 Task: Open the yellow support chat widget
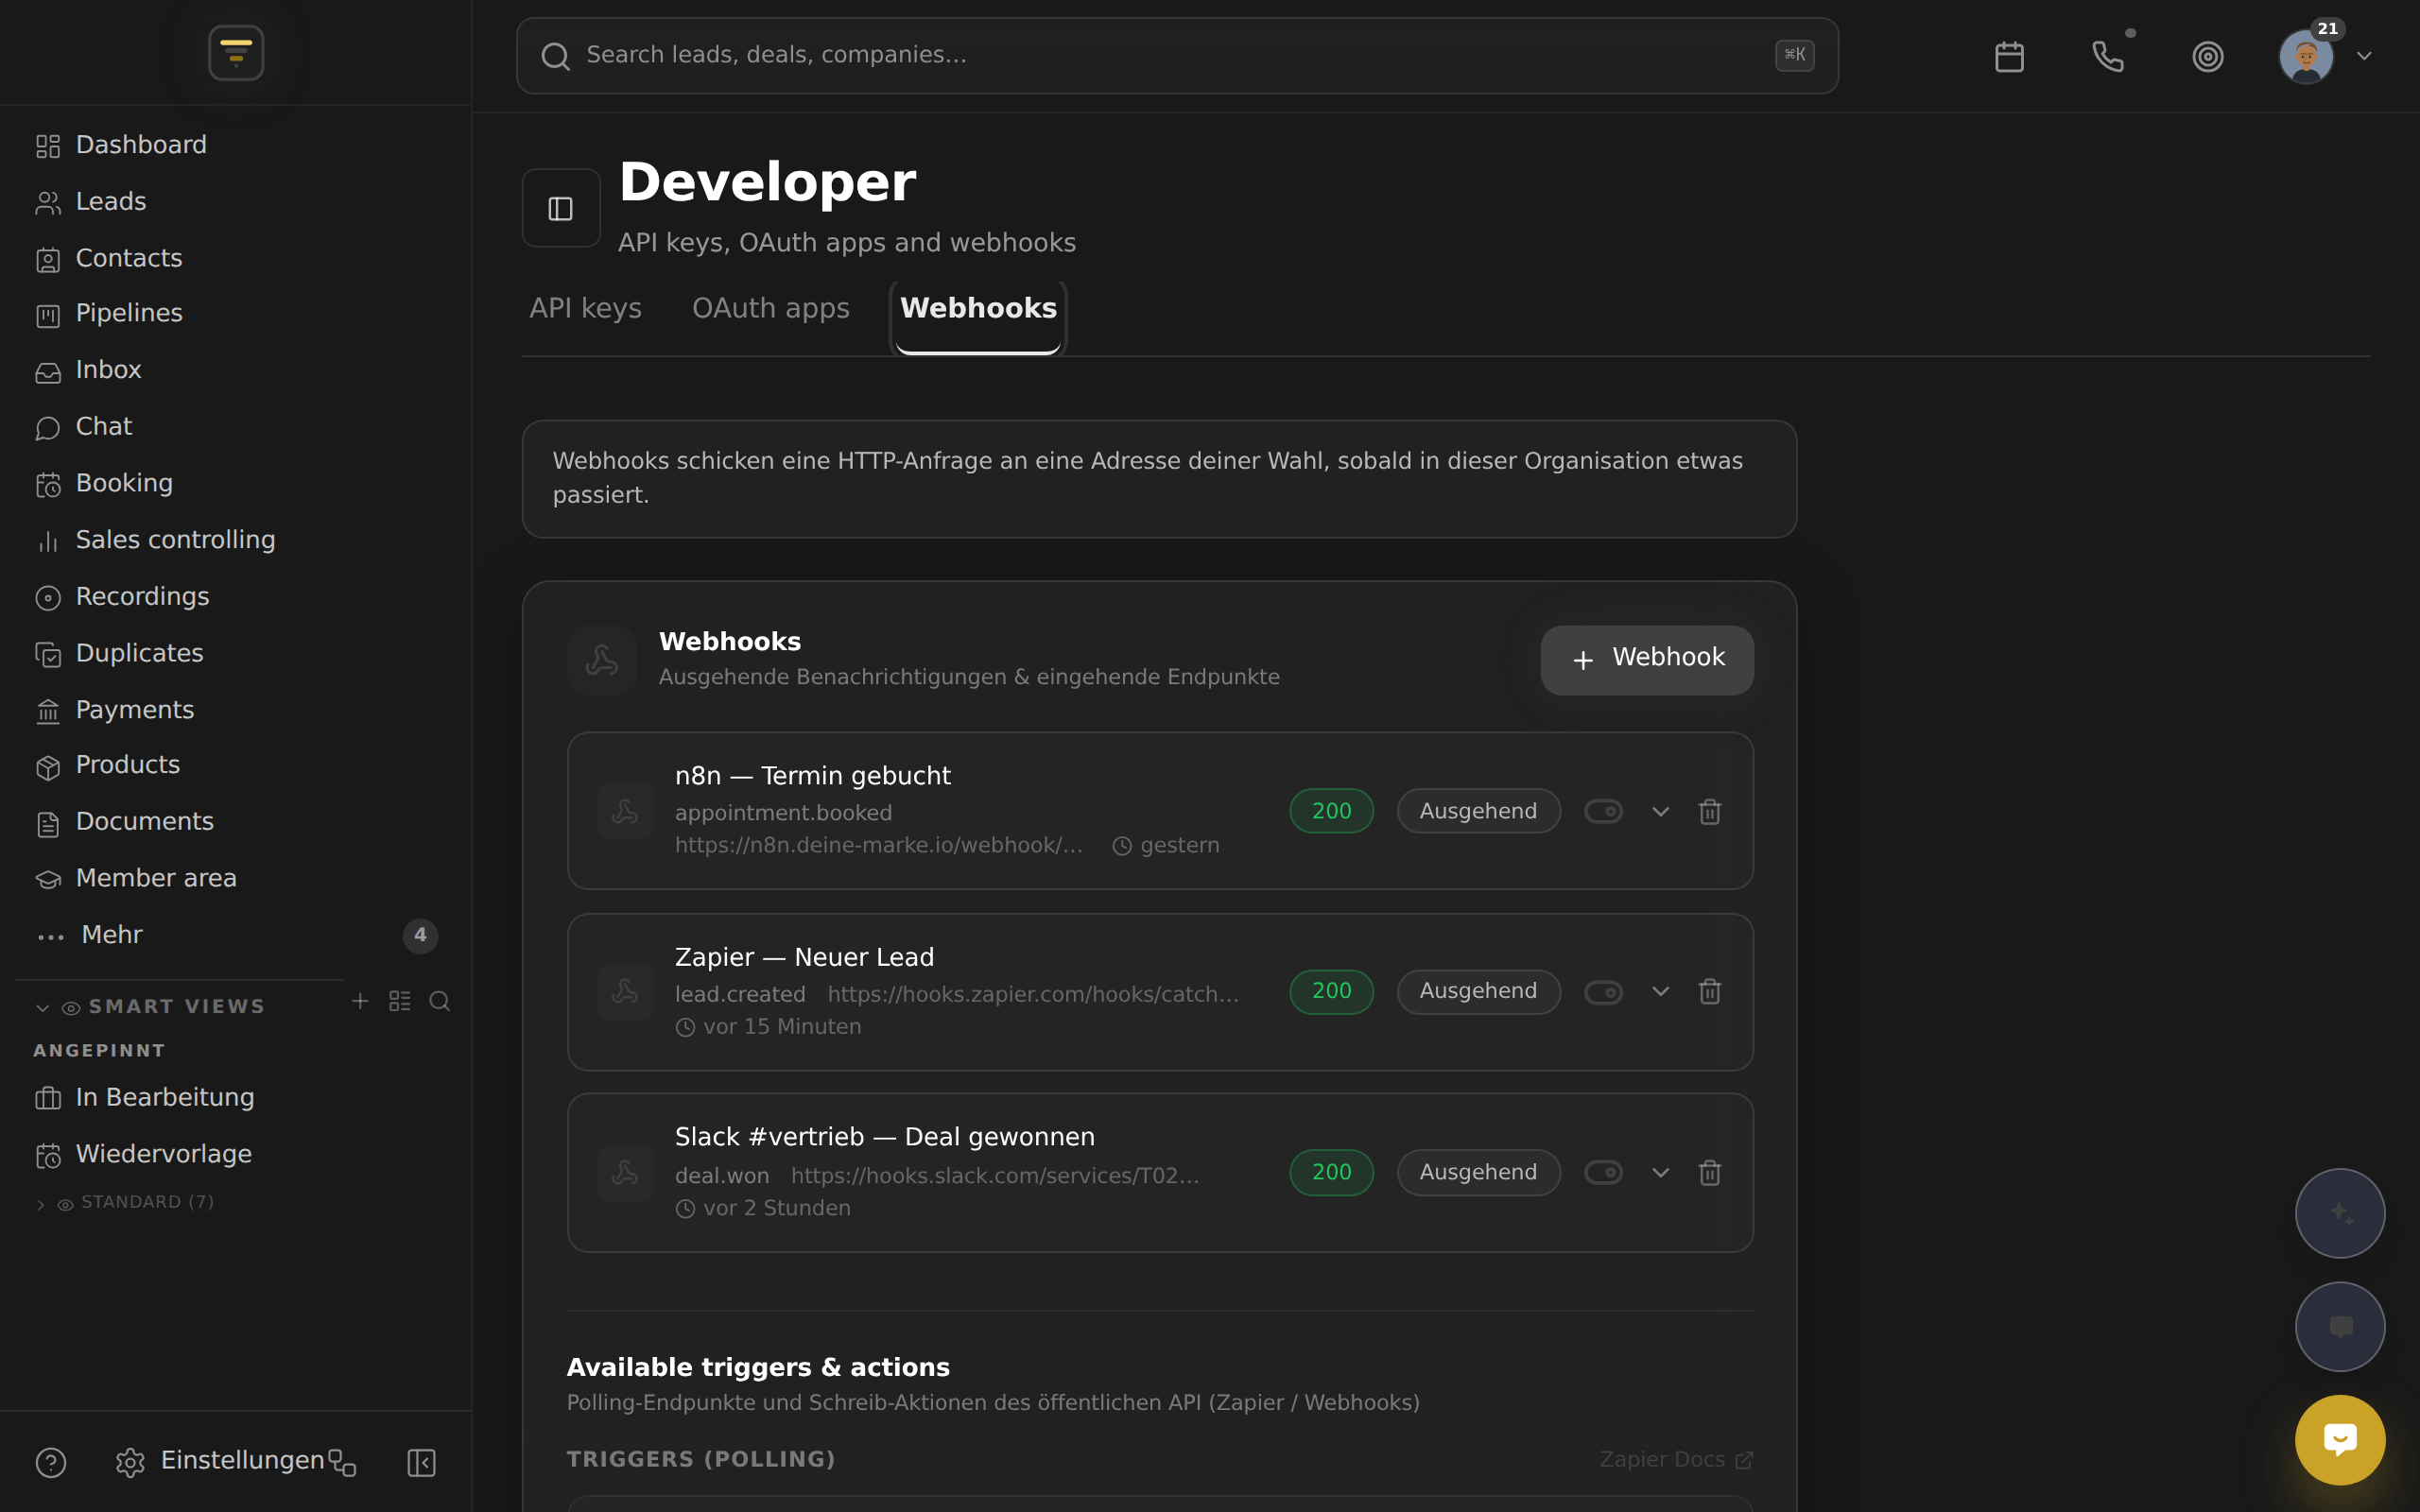click(x=2339, y=1440)
